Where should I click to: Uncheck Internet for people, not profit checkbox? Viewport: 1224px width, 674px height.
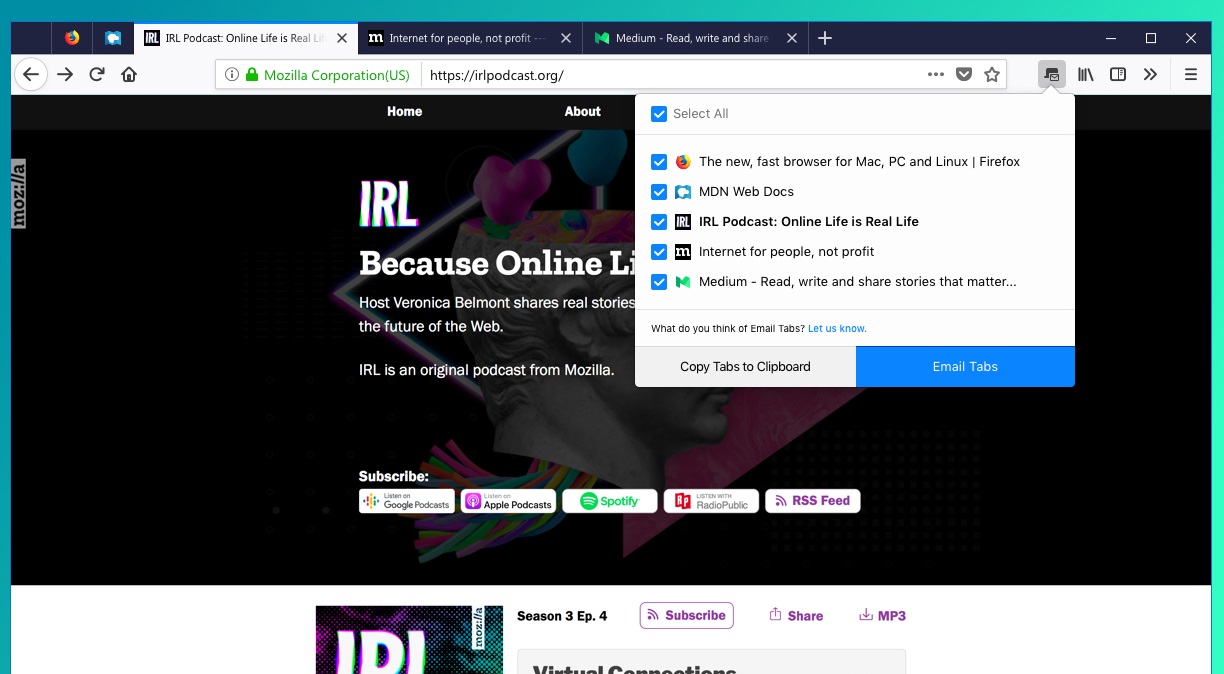point(659,252)
